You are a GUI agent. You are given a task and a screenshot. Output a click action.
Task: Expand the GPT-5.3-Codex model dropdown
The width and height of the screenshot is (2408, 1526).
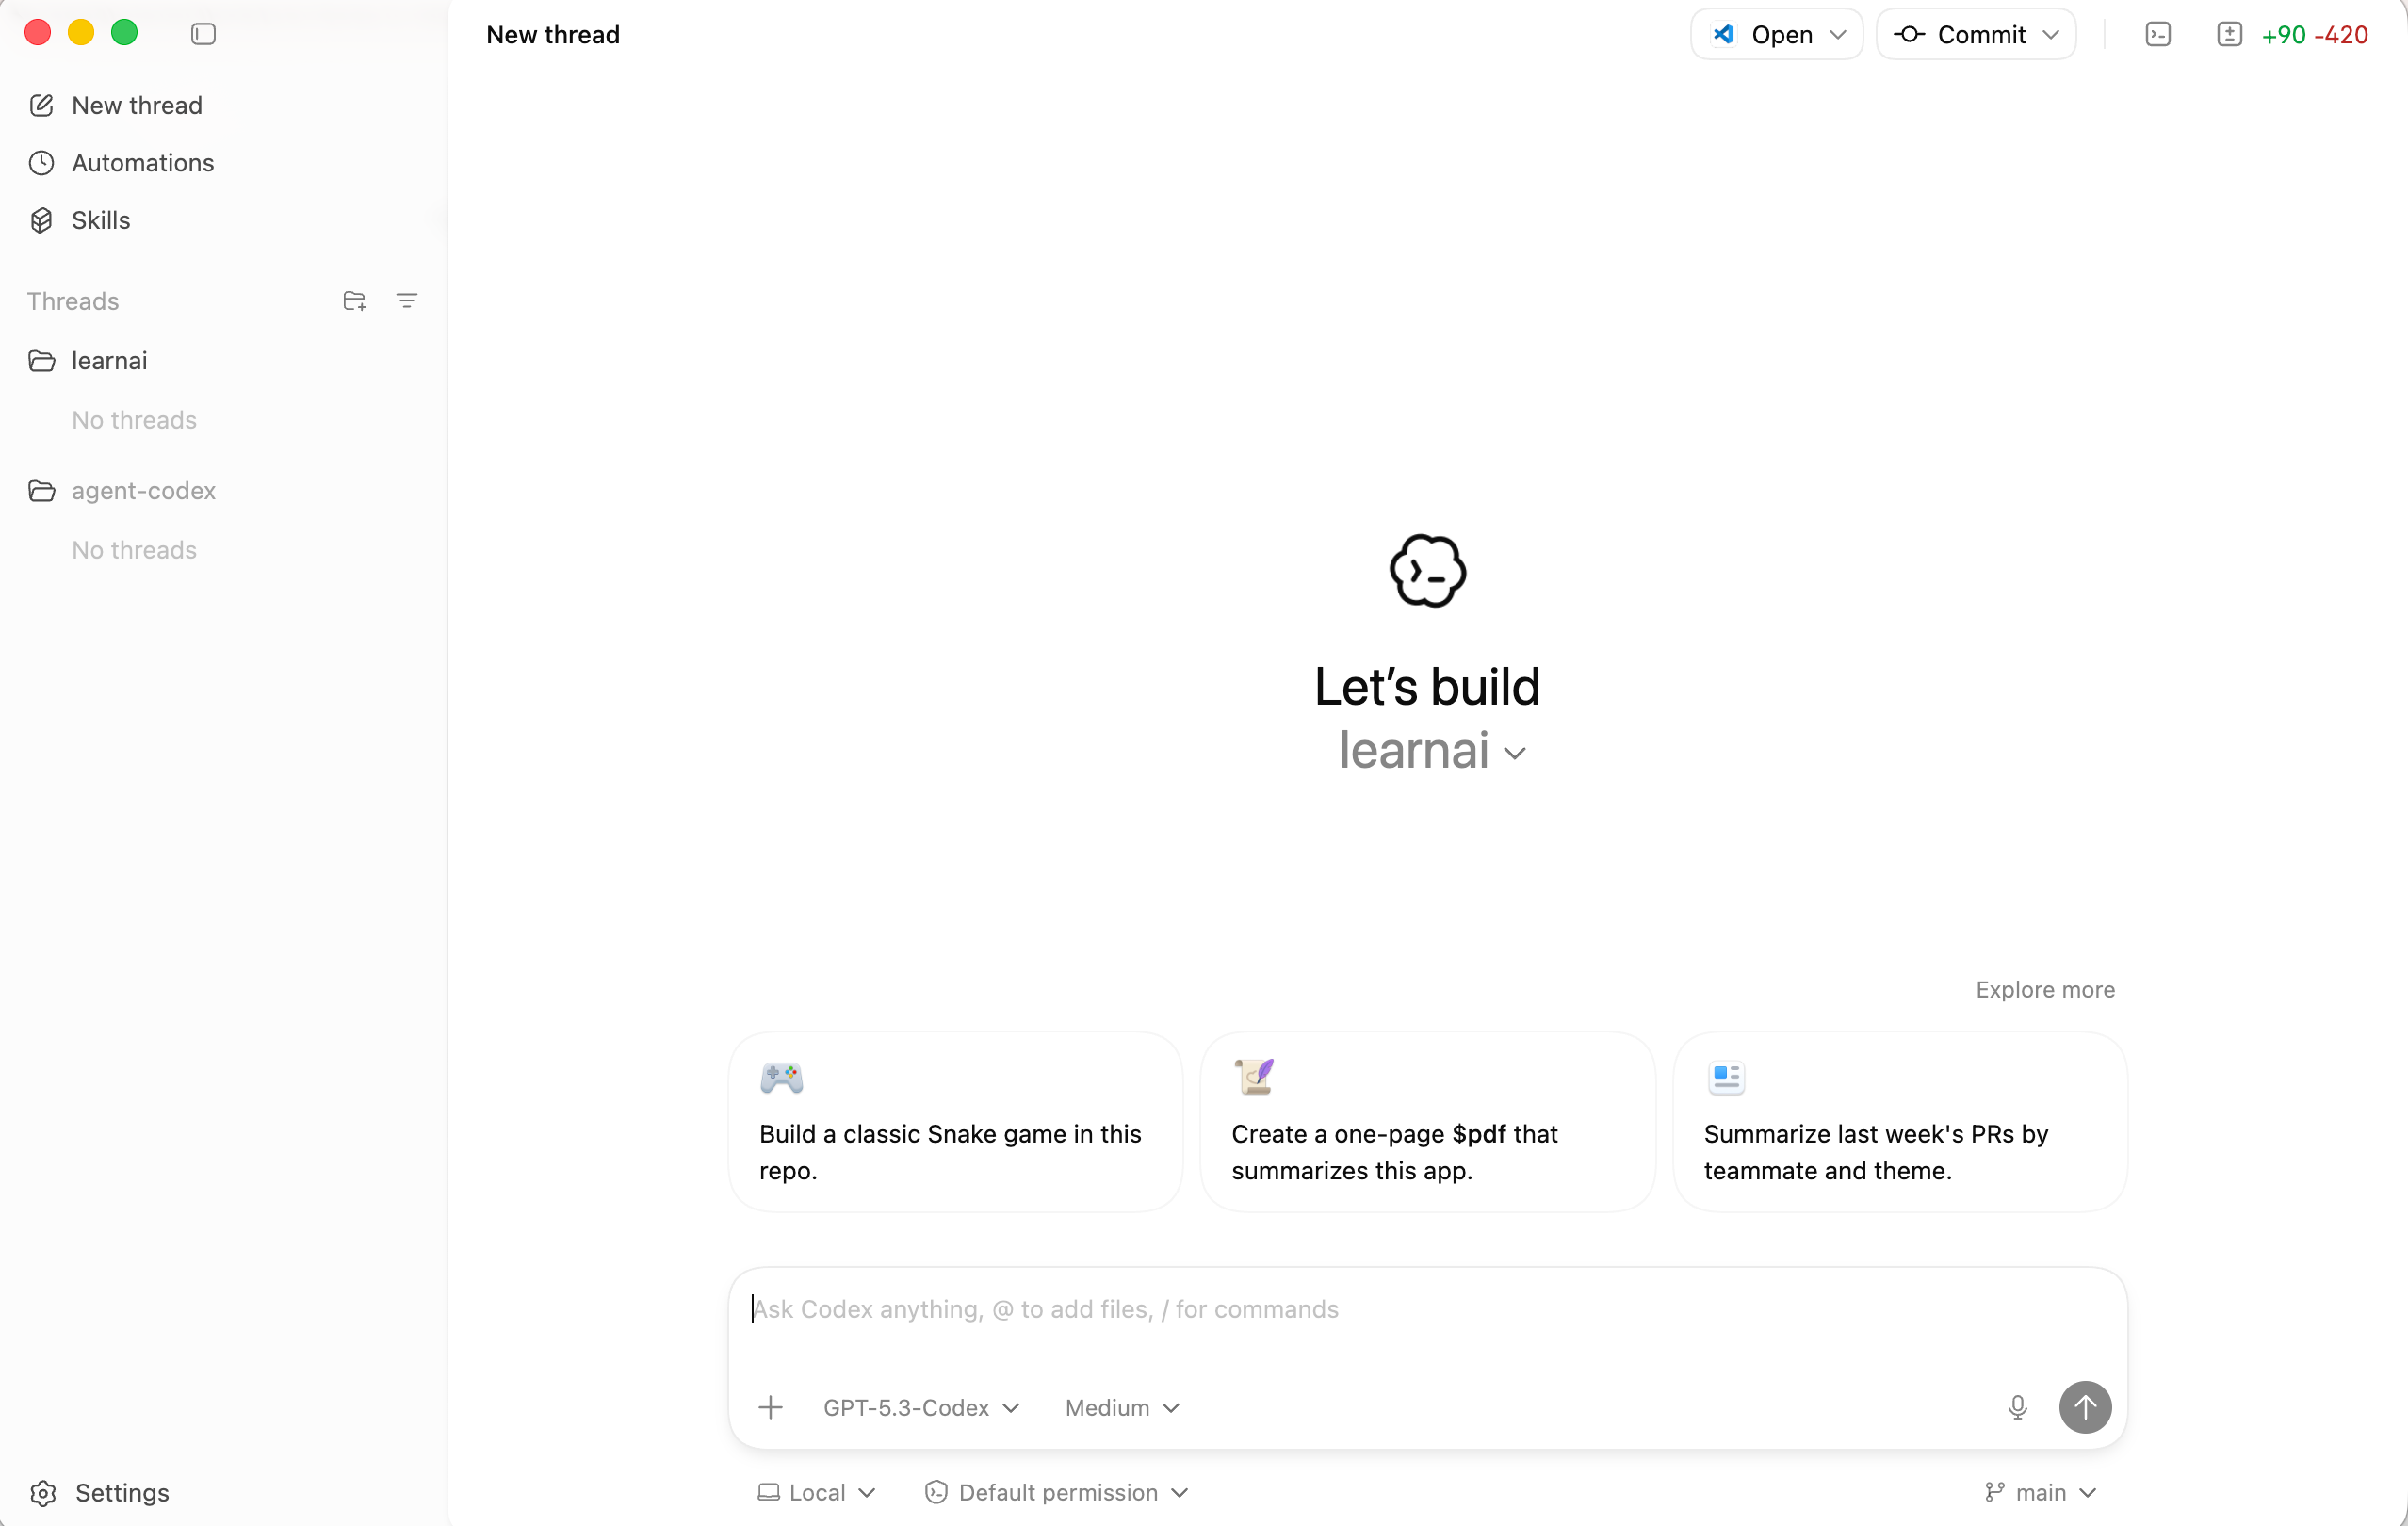pos(920,1407)
